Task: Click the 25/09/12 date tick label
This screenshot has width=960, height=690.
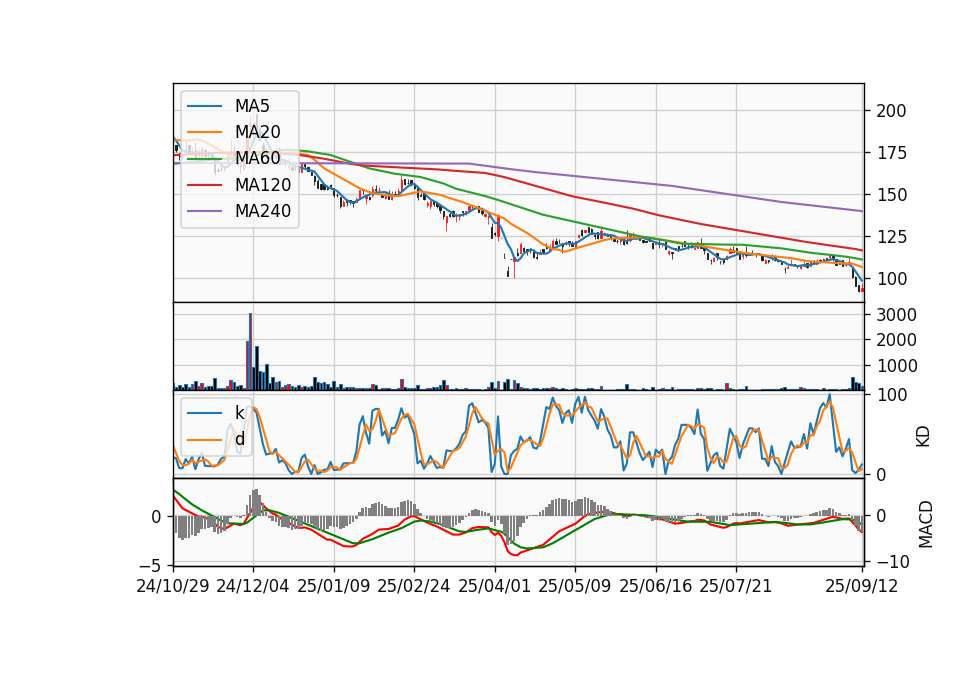Action: point(861,587)
